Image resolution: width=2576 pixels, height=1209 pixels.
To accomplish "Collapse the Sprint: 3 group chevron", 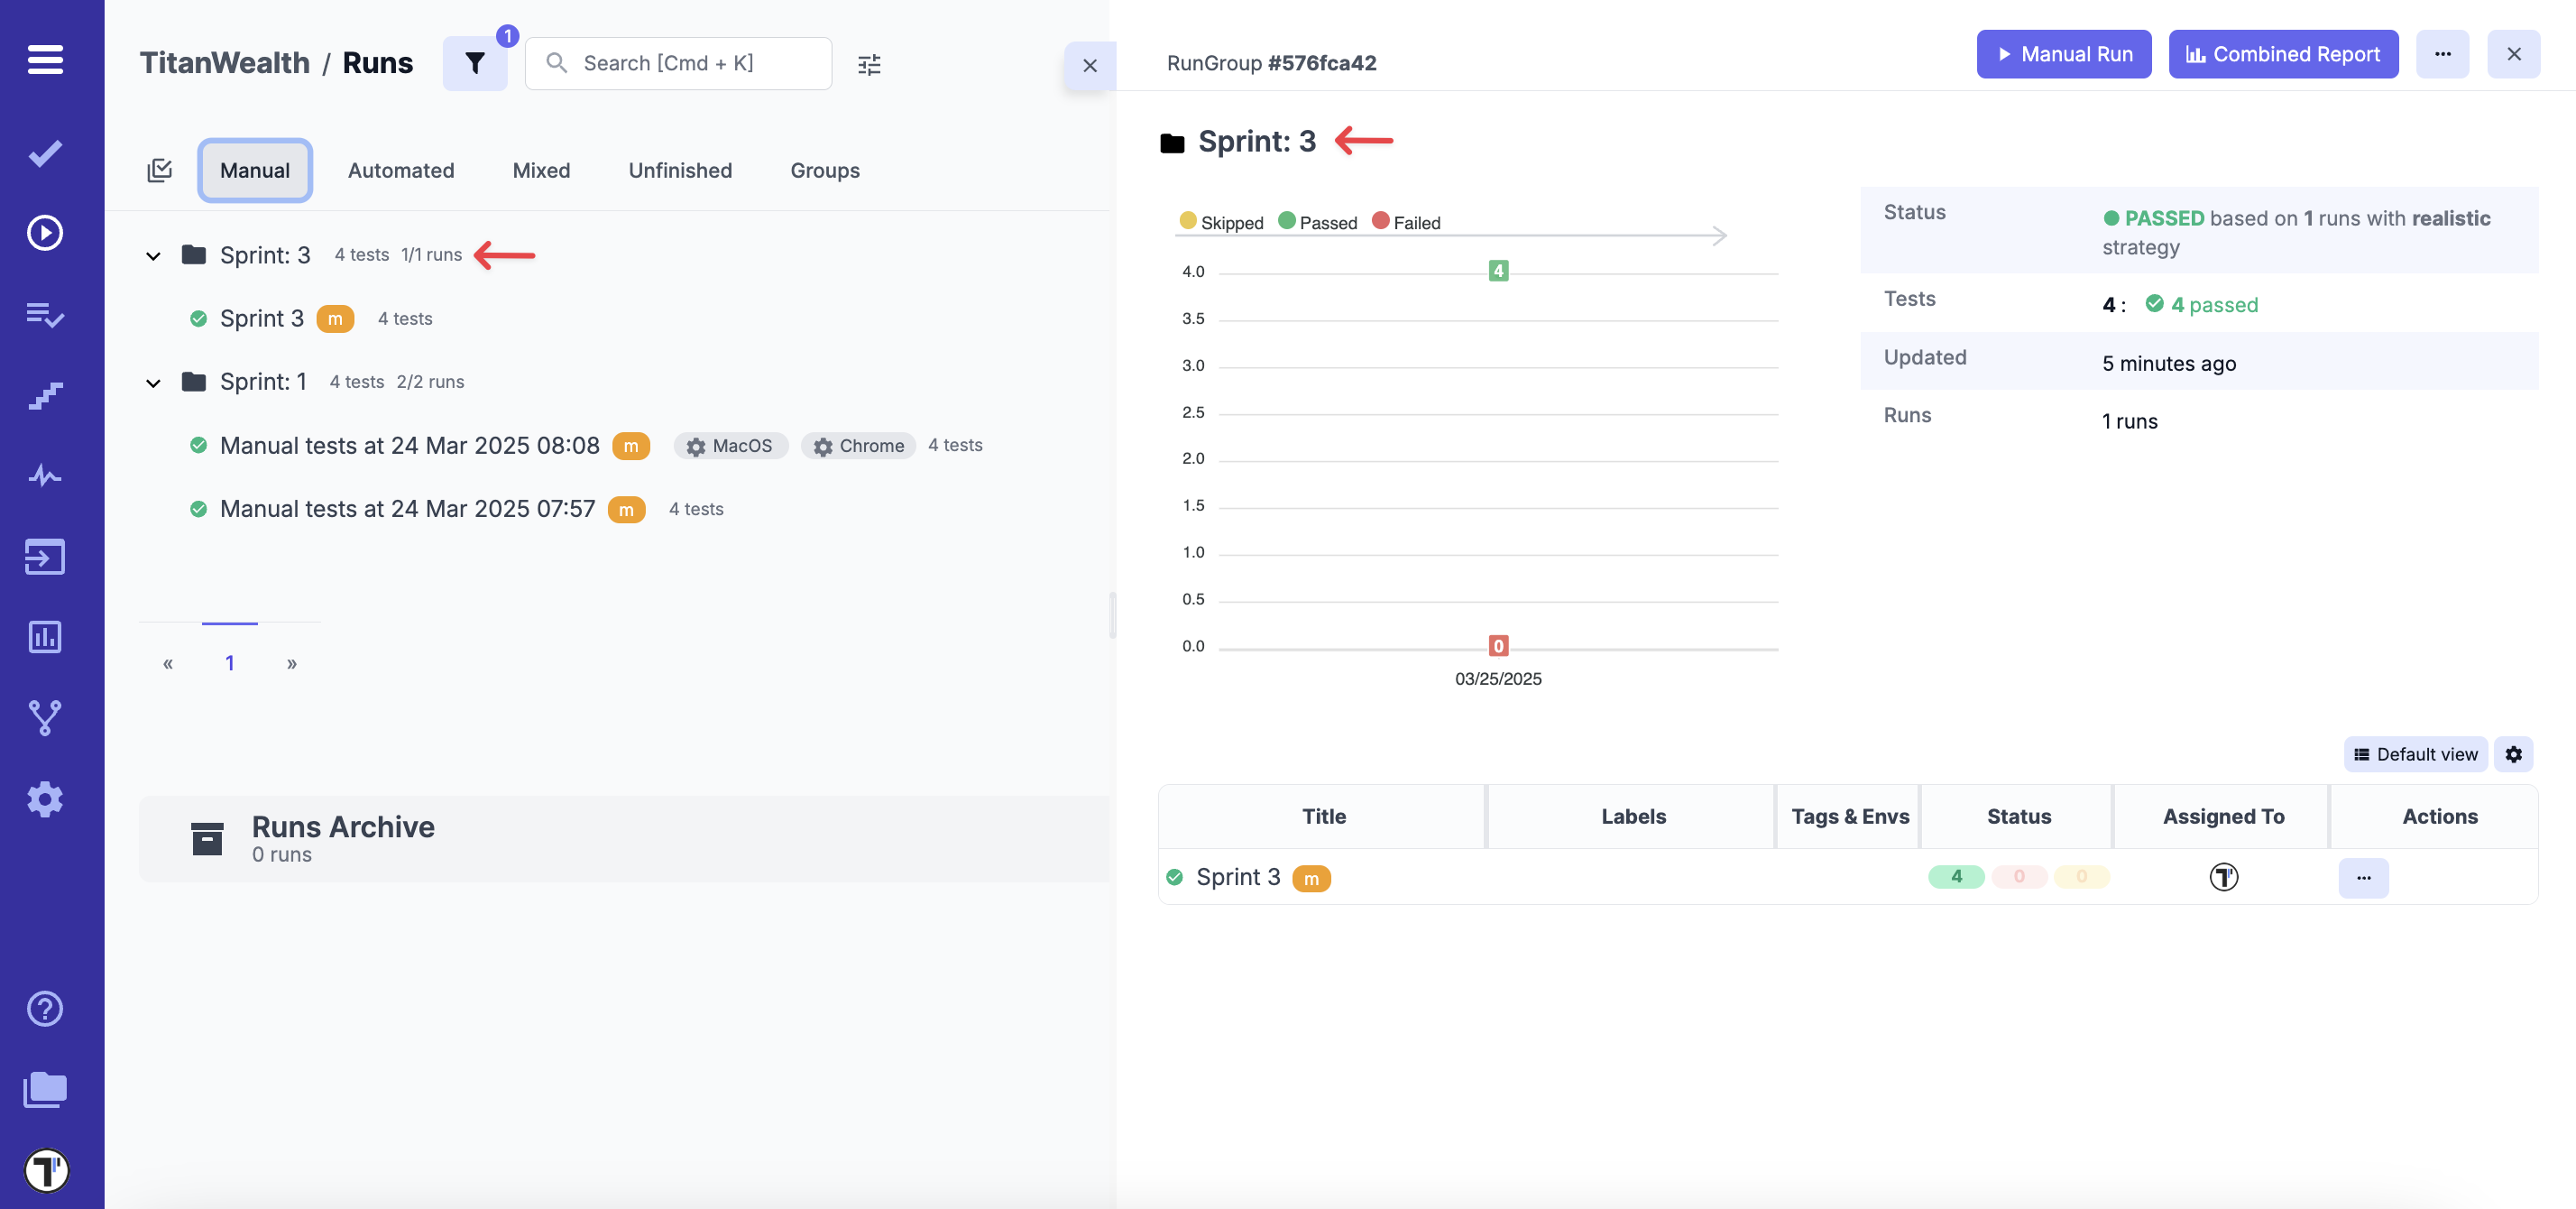I will click(153, 256).
